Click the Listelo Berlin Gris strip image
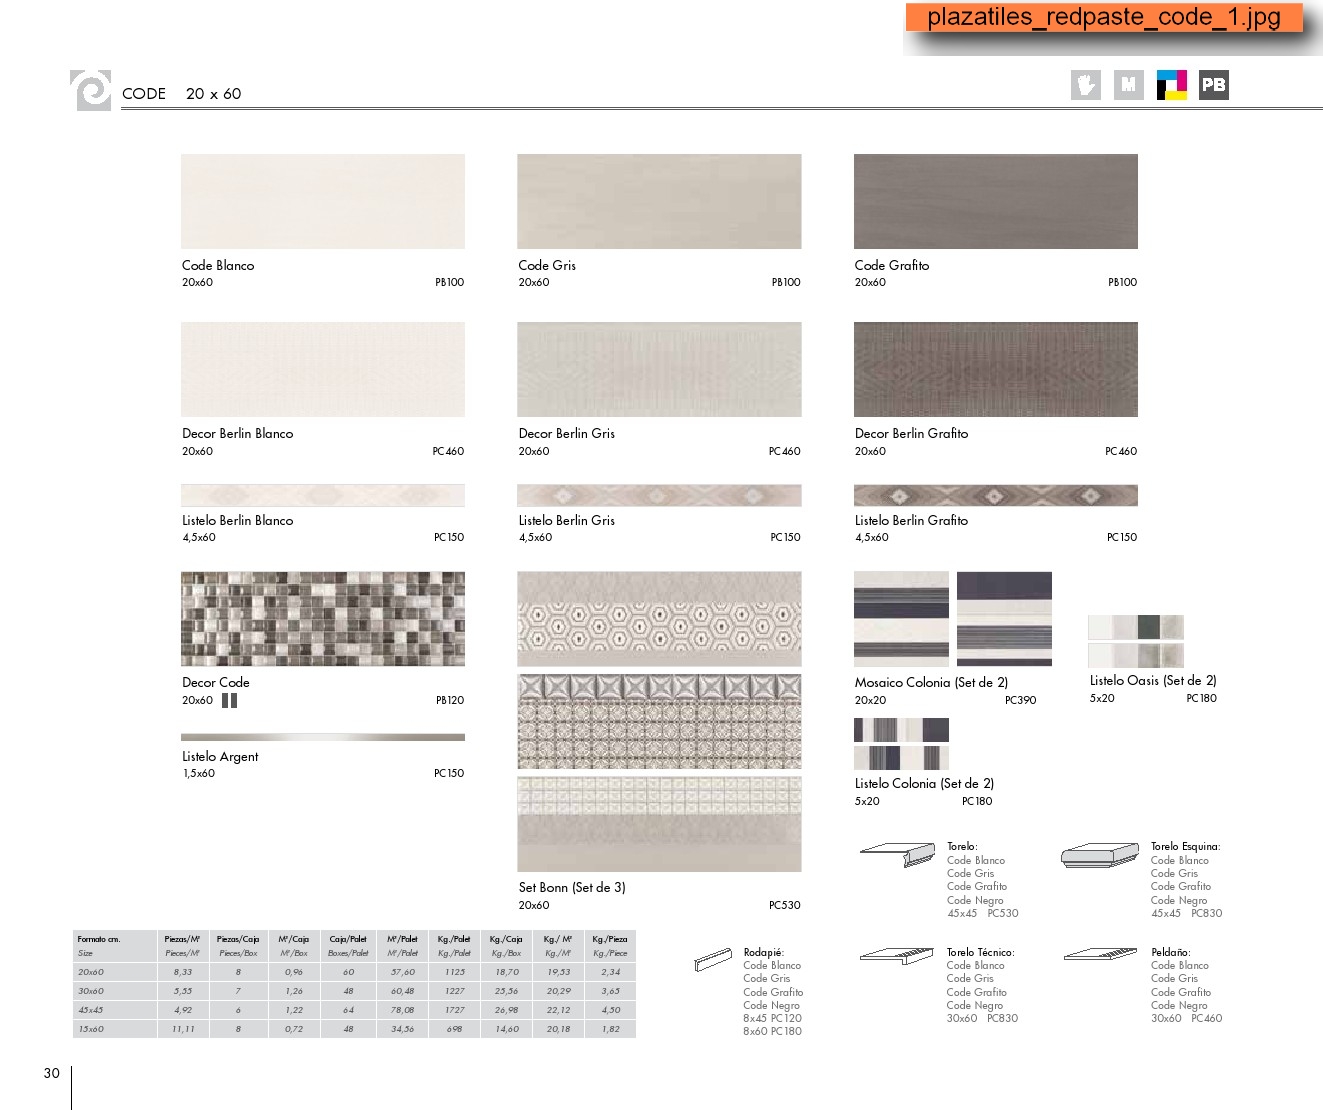Screen dimensions: 1323x1110 (659, 495)
